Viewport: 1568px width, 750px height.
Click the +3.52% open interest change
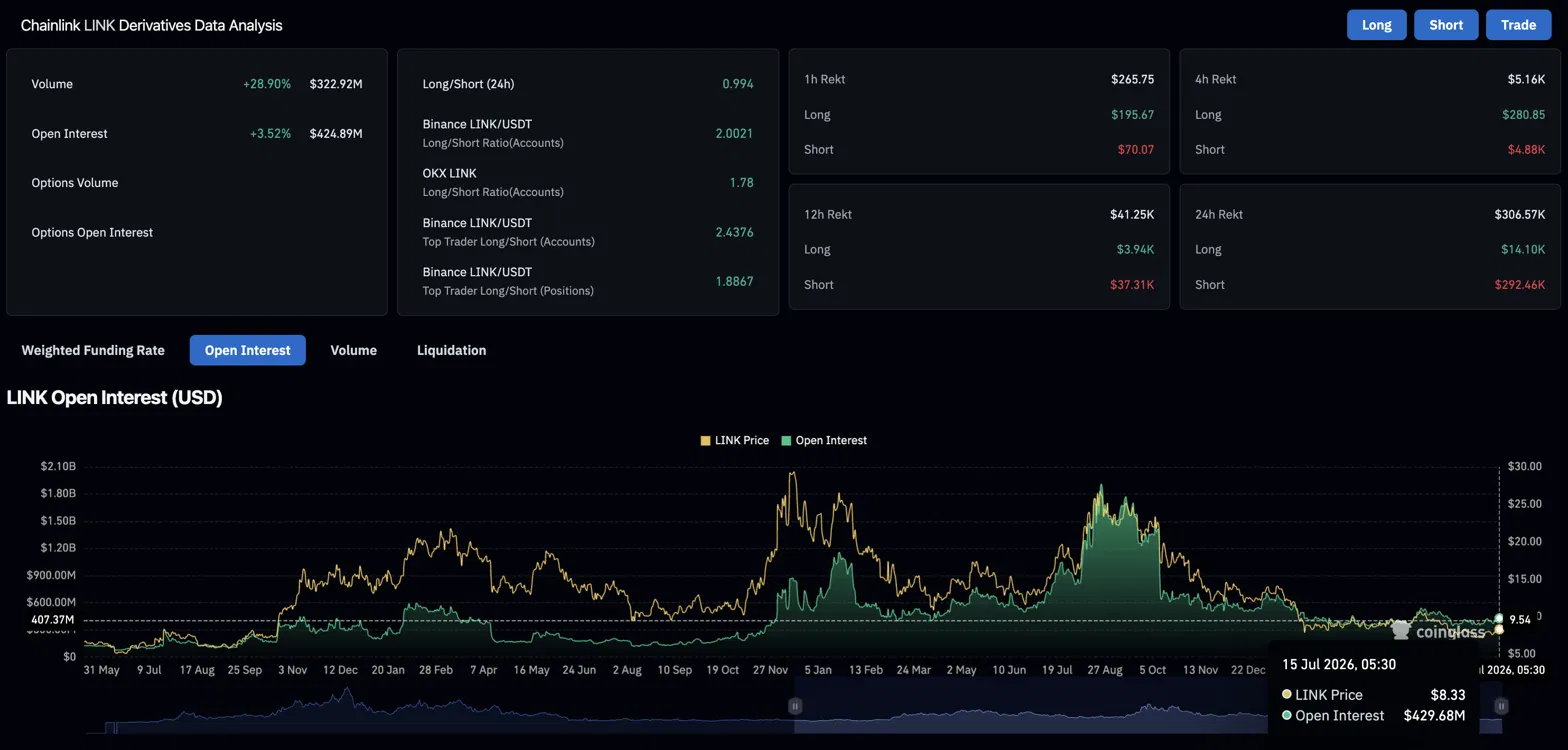270,133
